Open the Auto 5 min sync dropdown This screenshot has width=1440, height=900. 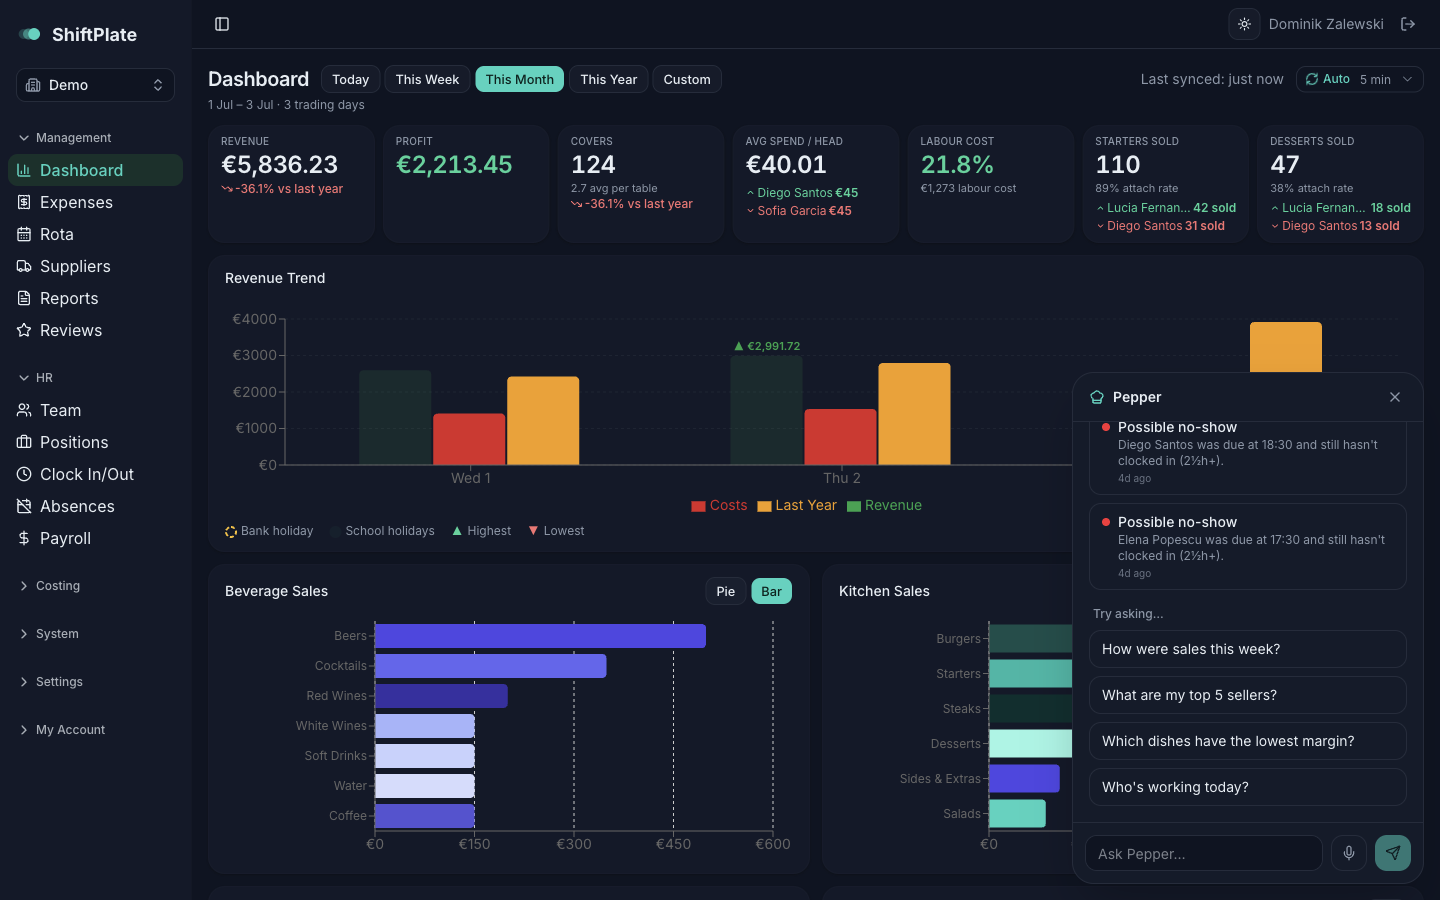point(1360,79)
